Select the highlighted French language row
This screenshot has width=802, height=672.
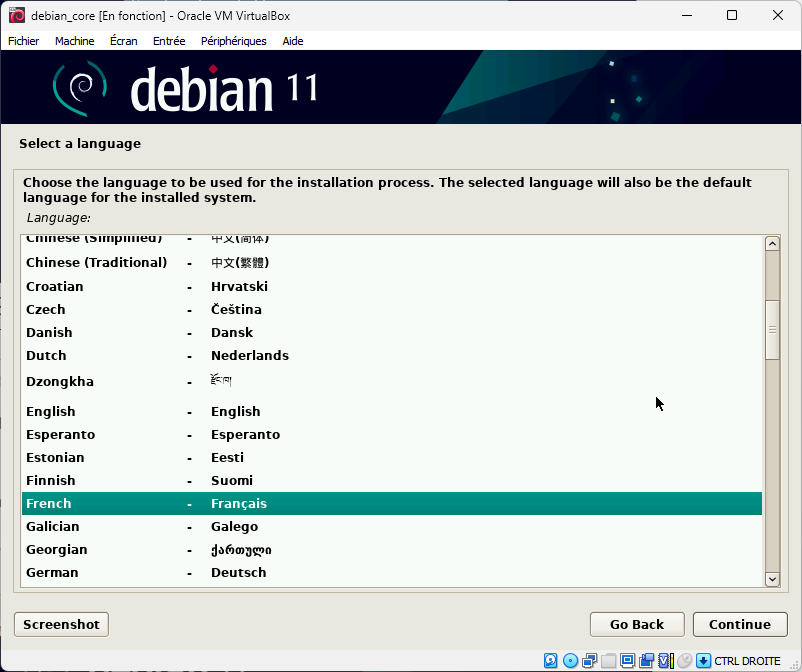pyautogui.click(x=392, y=504)
